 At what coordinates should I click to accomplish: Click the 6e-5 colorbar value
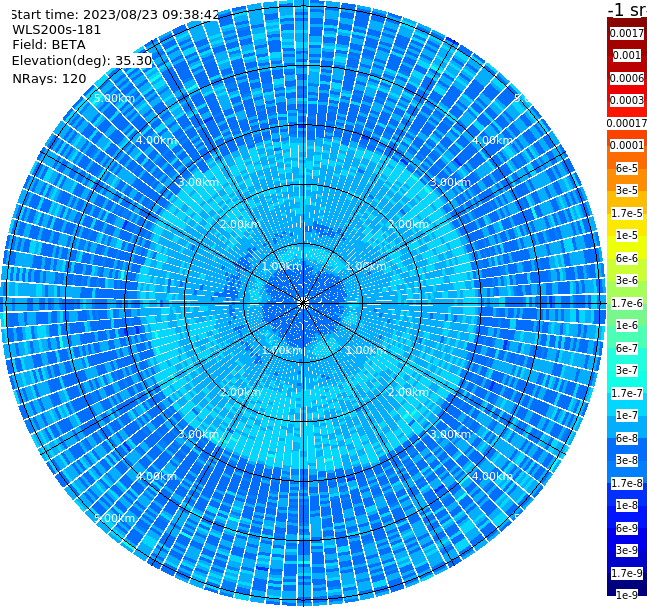click(x=627, y=168)
